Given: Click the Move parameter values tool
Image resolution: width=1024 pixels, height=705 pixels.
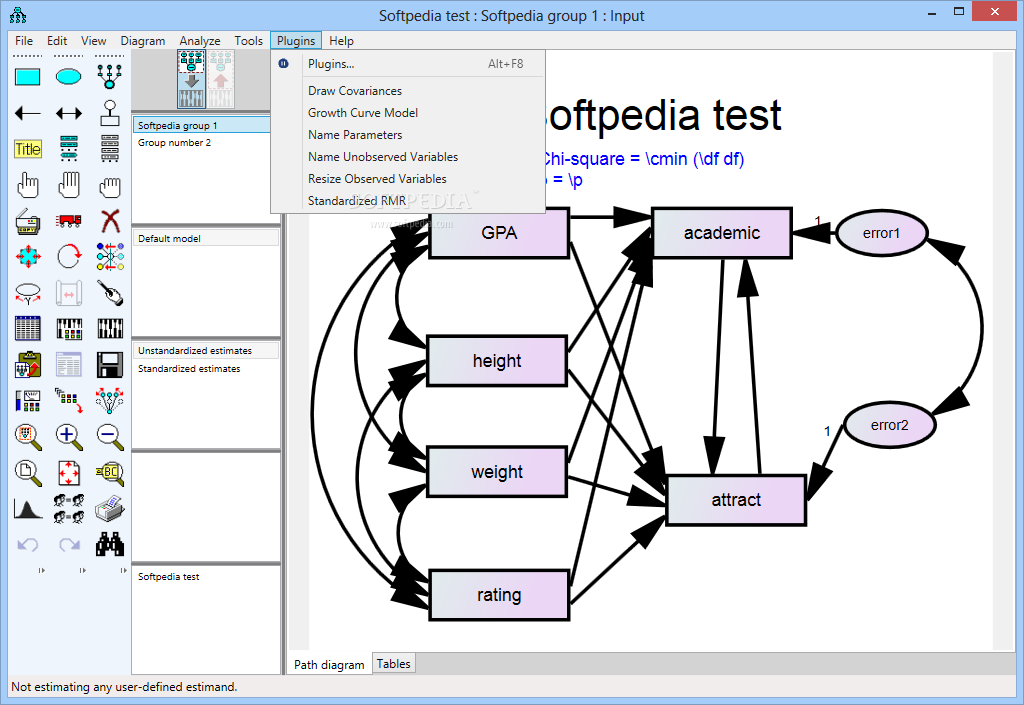Looking at the screenshot, I should [27, 293].
